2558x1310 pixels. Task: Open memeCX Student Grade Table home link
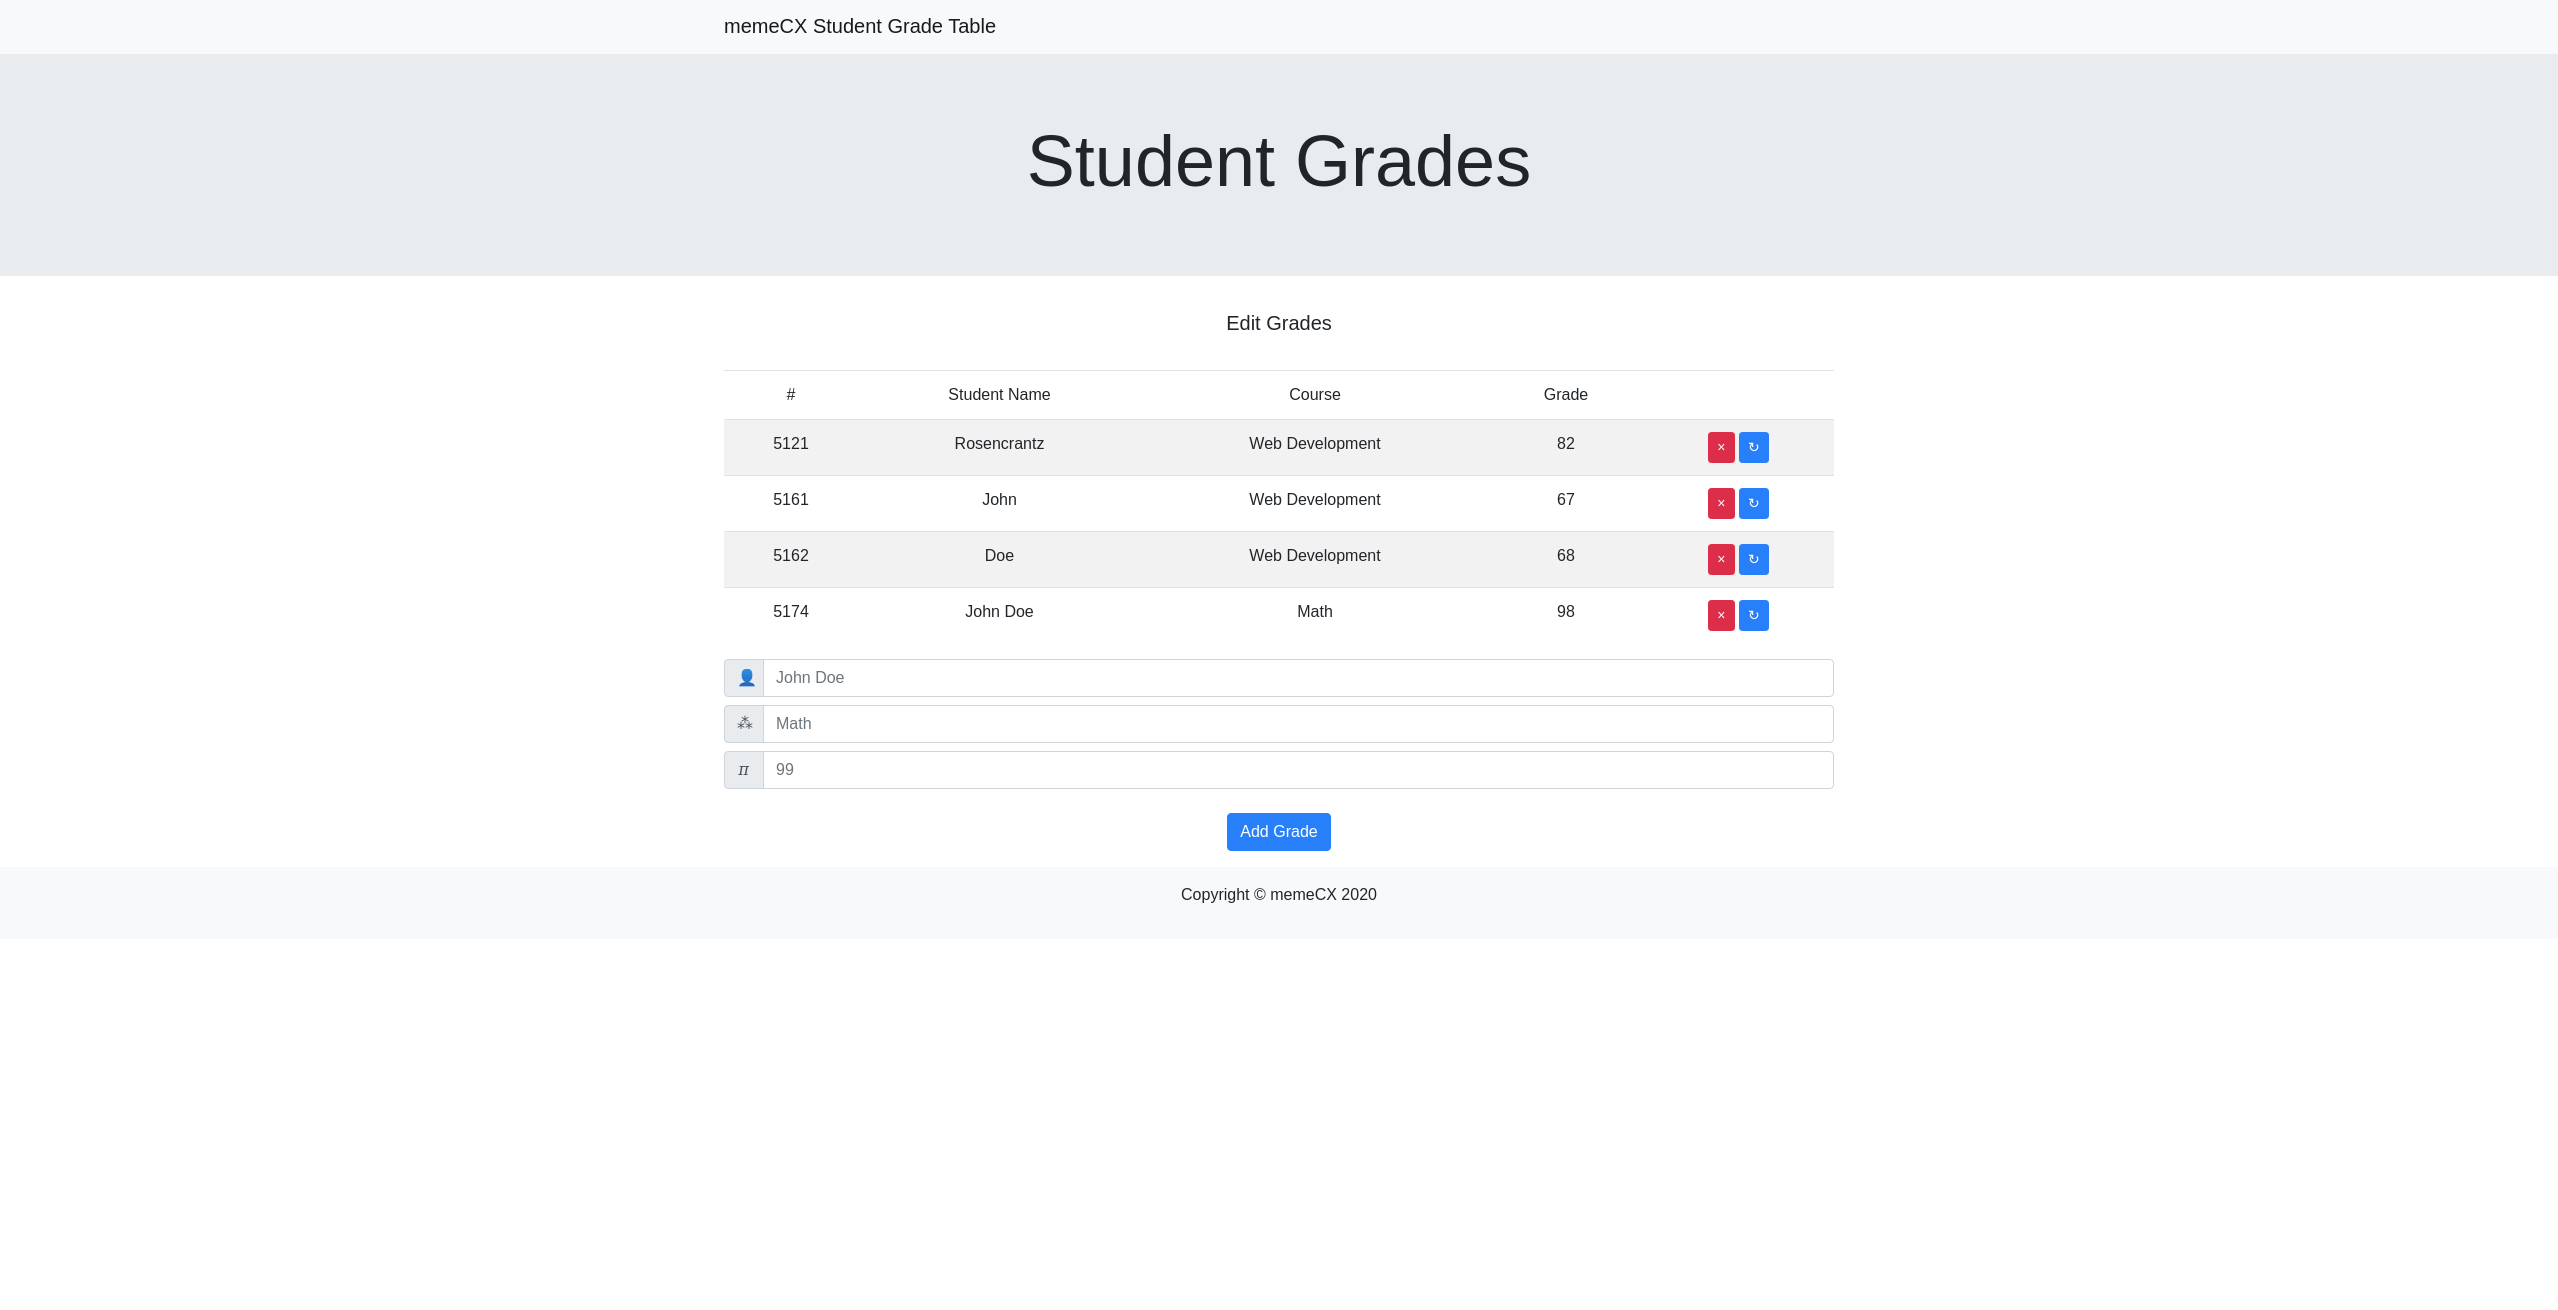859,26
